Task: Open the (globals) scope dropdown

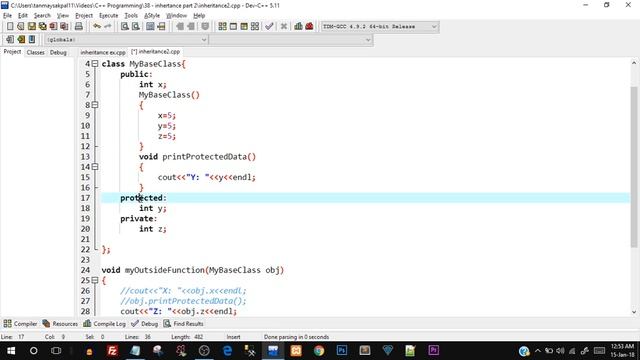Action: 127,40
